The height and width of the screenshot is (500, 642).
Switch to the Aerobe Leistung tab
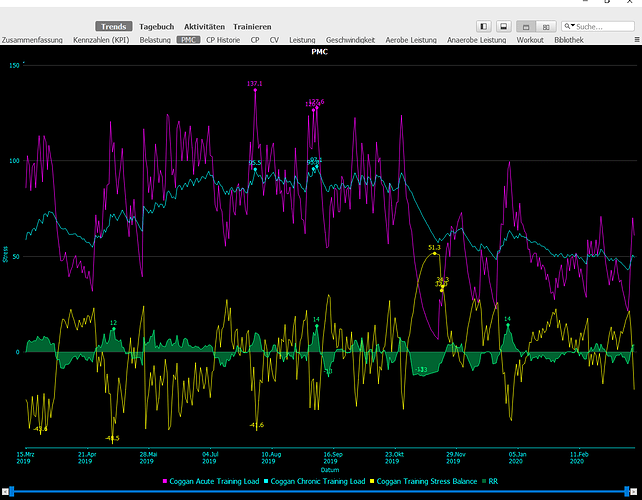tap(411, 40)
